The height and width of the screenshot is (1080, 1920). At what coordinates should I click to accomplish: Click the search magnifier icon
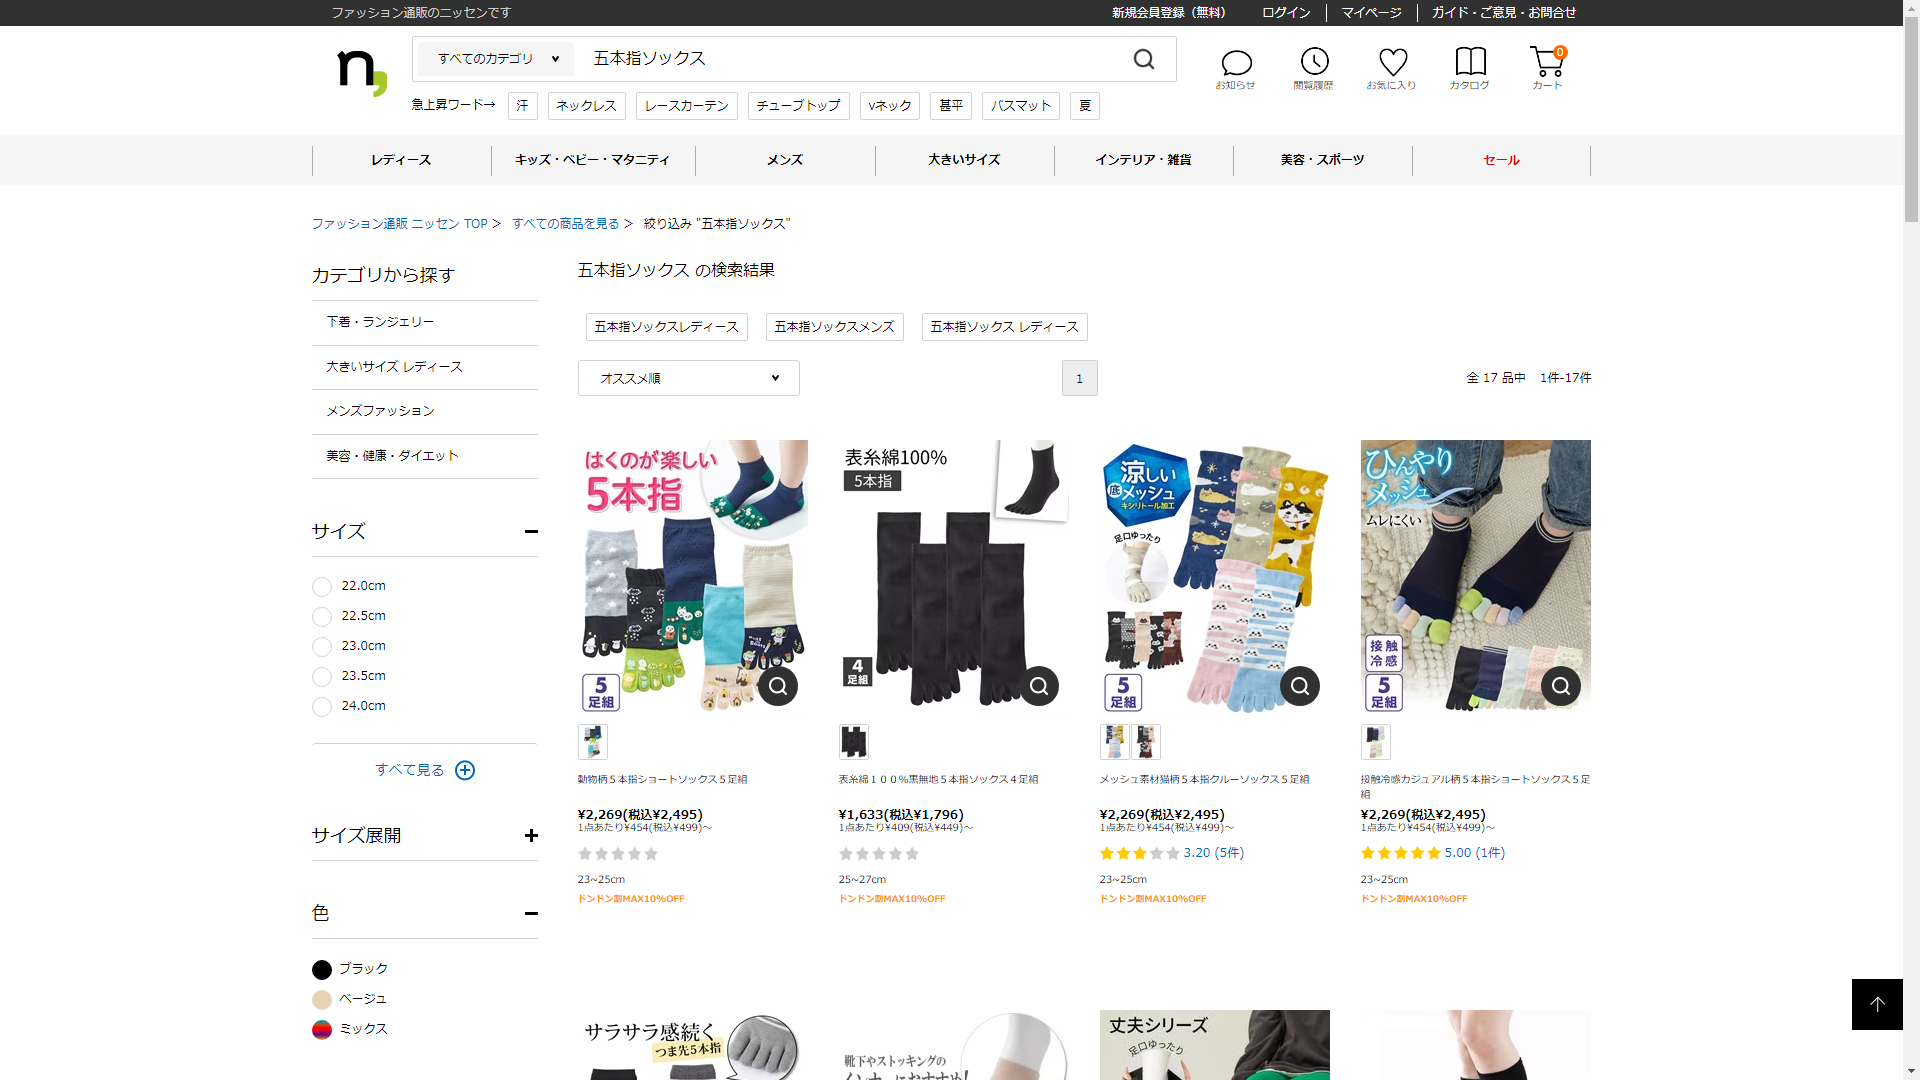[x=1144, y=60]
